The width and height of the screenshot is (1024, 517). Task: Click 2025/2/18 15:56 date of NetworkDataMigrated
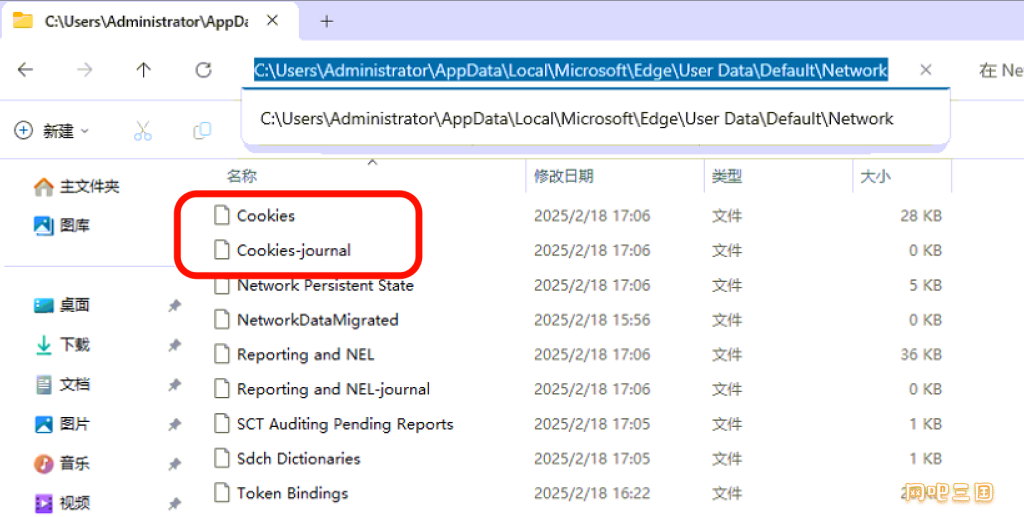pos(592,320)
